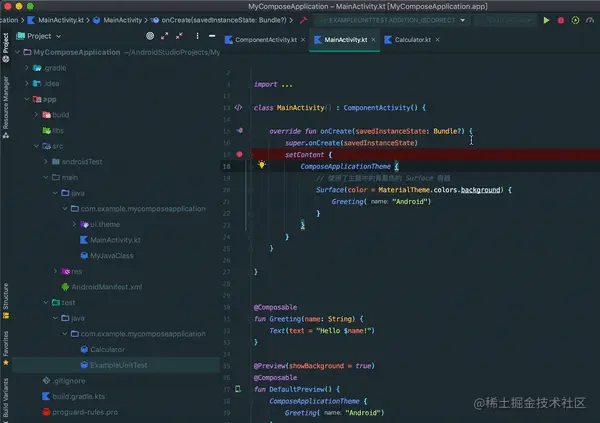Click MainActivity class in the breadcrumb bar
Viewport: 600px width, 423px height.
click(x=118, y=20)
